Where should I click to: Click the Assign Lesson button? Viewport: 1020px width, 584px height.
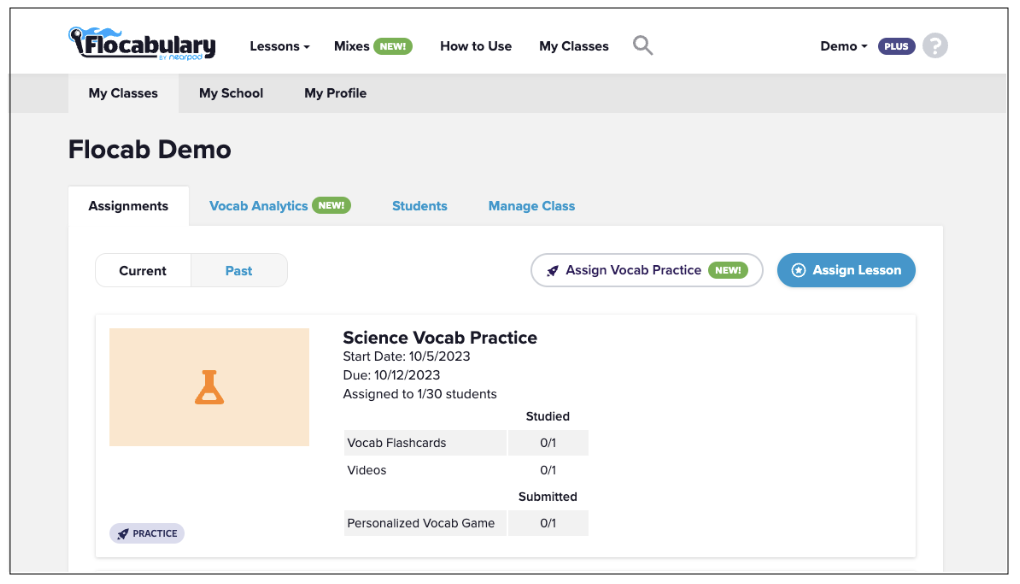click(x=846, y=270)
